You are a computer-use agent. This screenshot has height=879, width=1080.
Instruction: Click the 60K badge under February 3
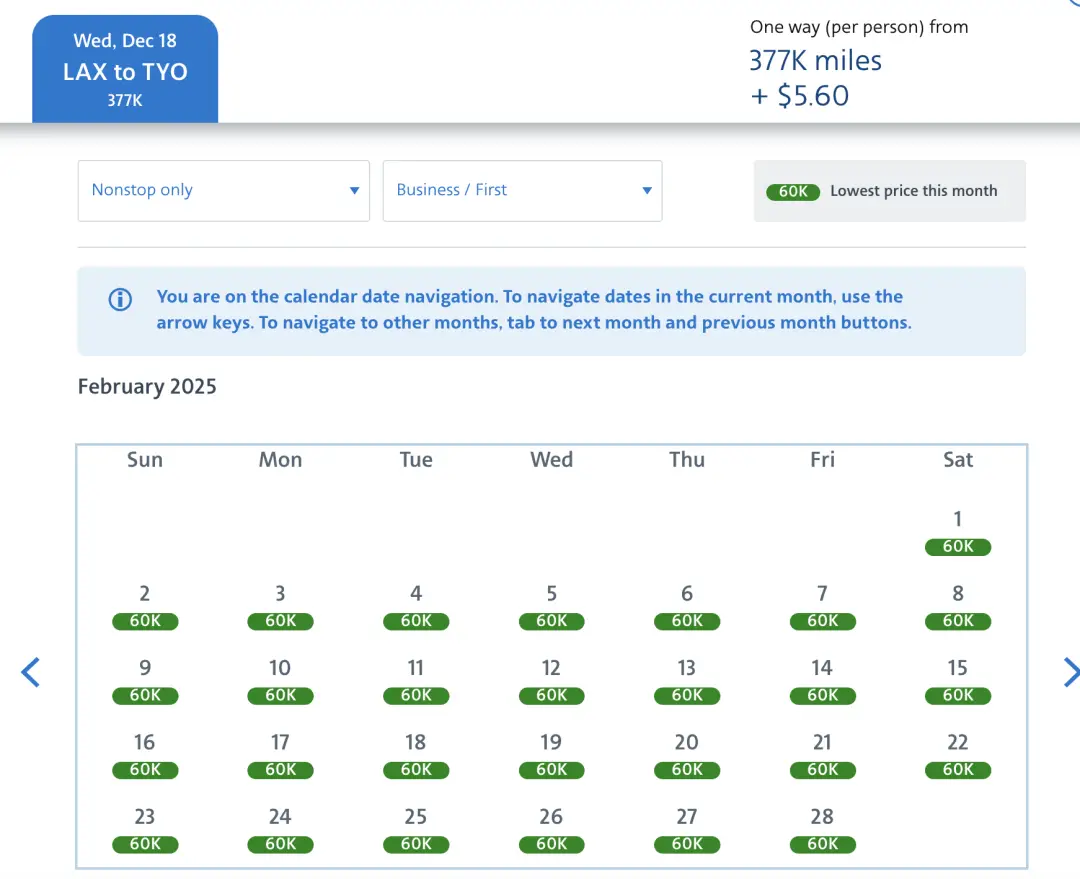pos(280,621)
